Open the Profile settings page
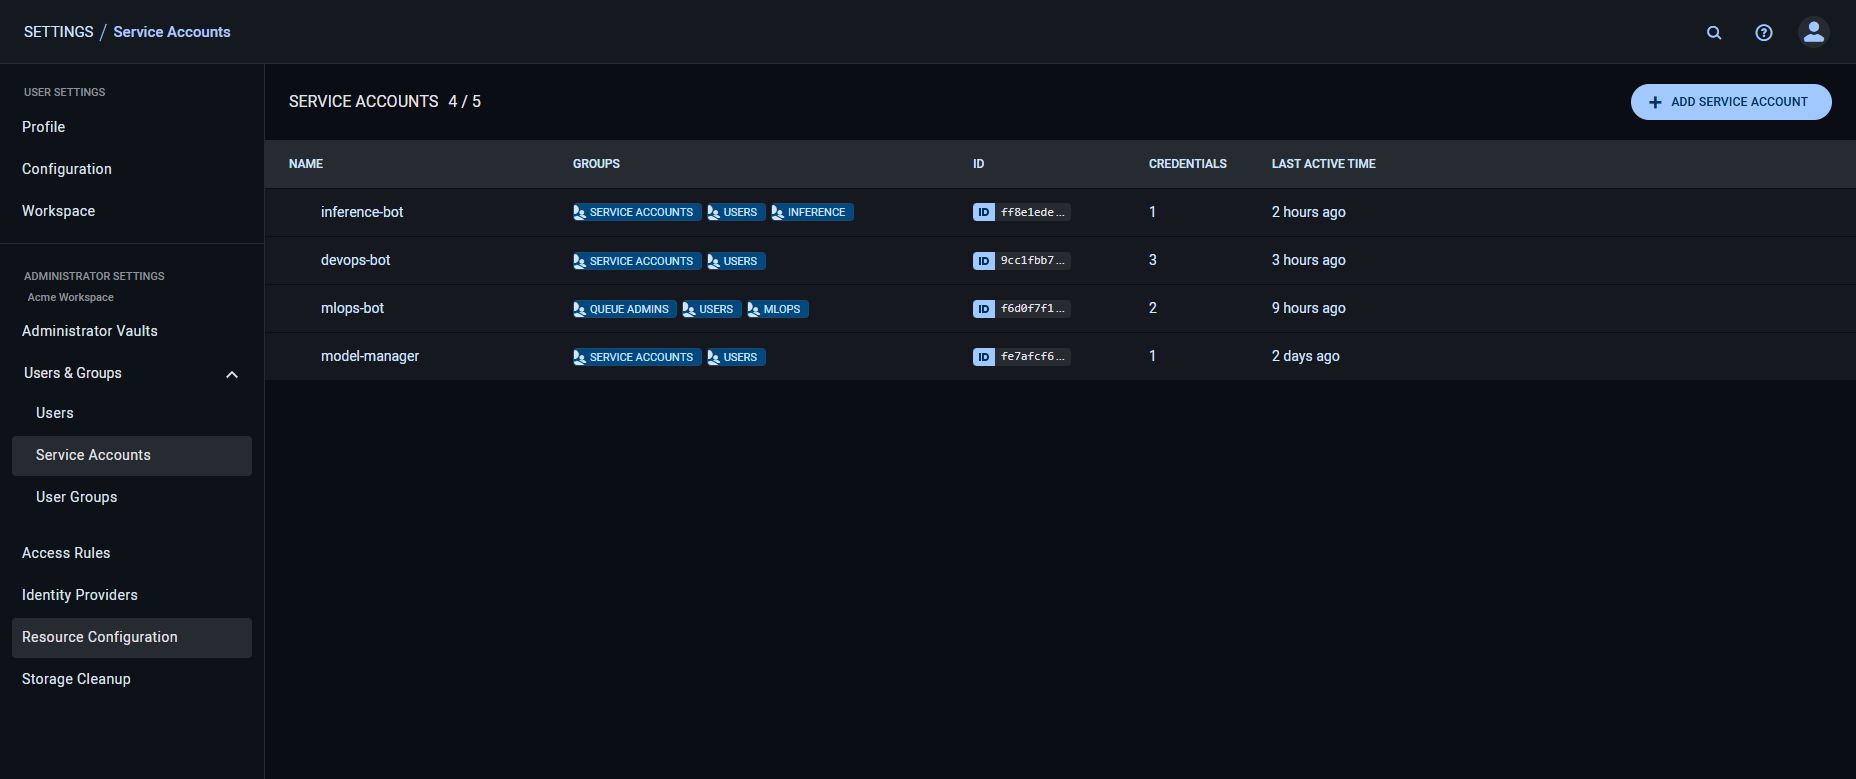Viewport: 1856px width, 779px height. pyautogui.click(x=44, y=127)
